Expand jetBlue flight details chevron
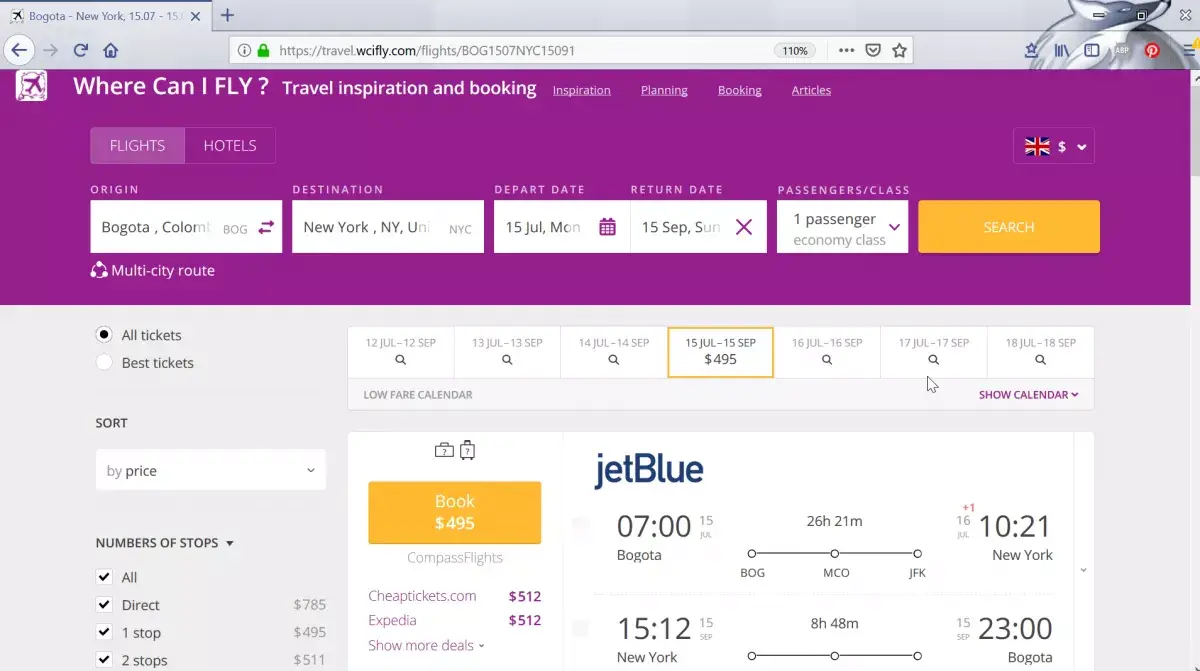This screenshot has width=1200, height=671. [1083, 570]
